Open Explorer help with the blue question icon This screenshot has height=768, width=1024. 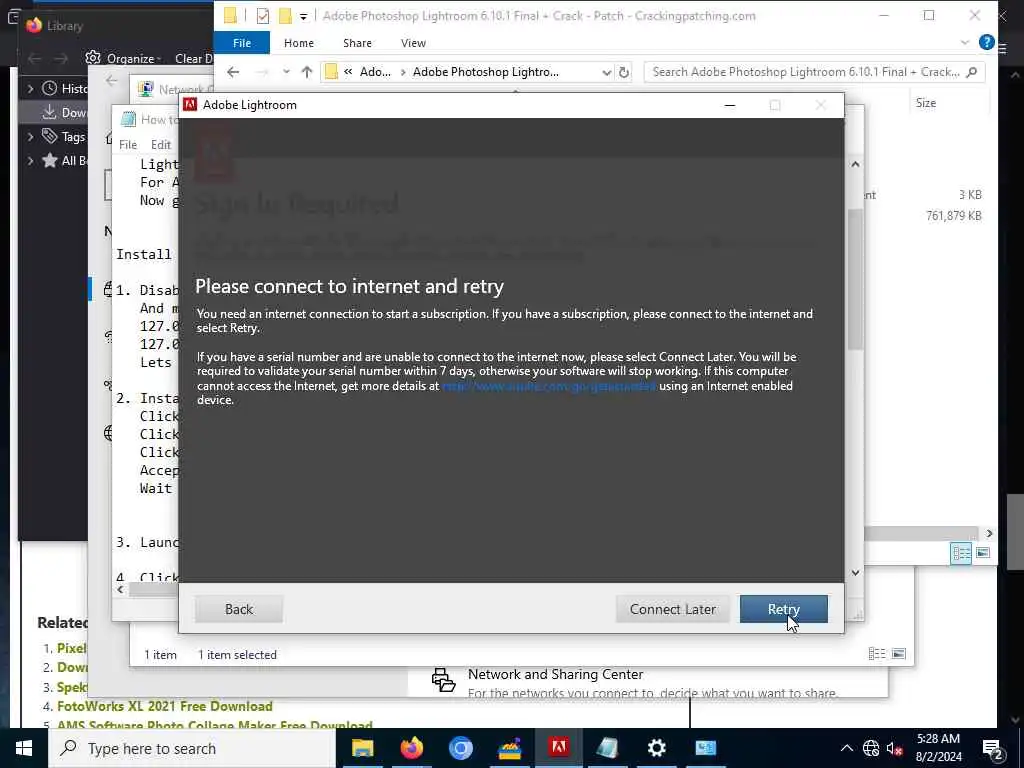(x=986, y=42)
